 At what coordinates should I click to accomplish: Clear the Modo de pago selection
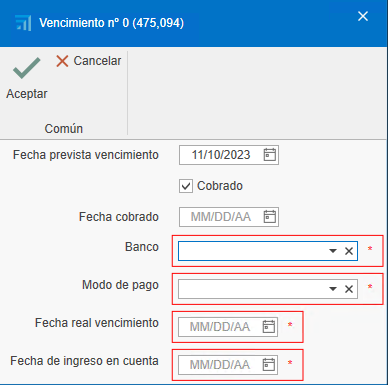[349, 289]
